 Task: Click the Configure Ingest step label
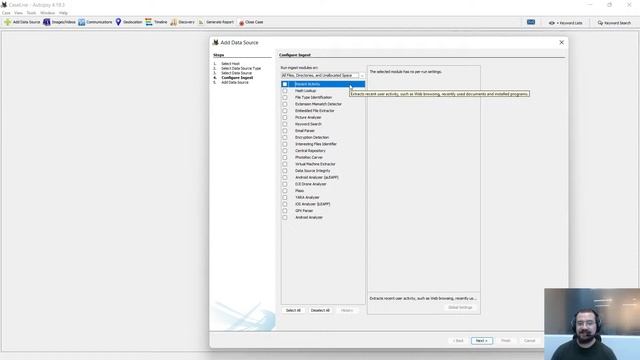point(237,78)
